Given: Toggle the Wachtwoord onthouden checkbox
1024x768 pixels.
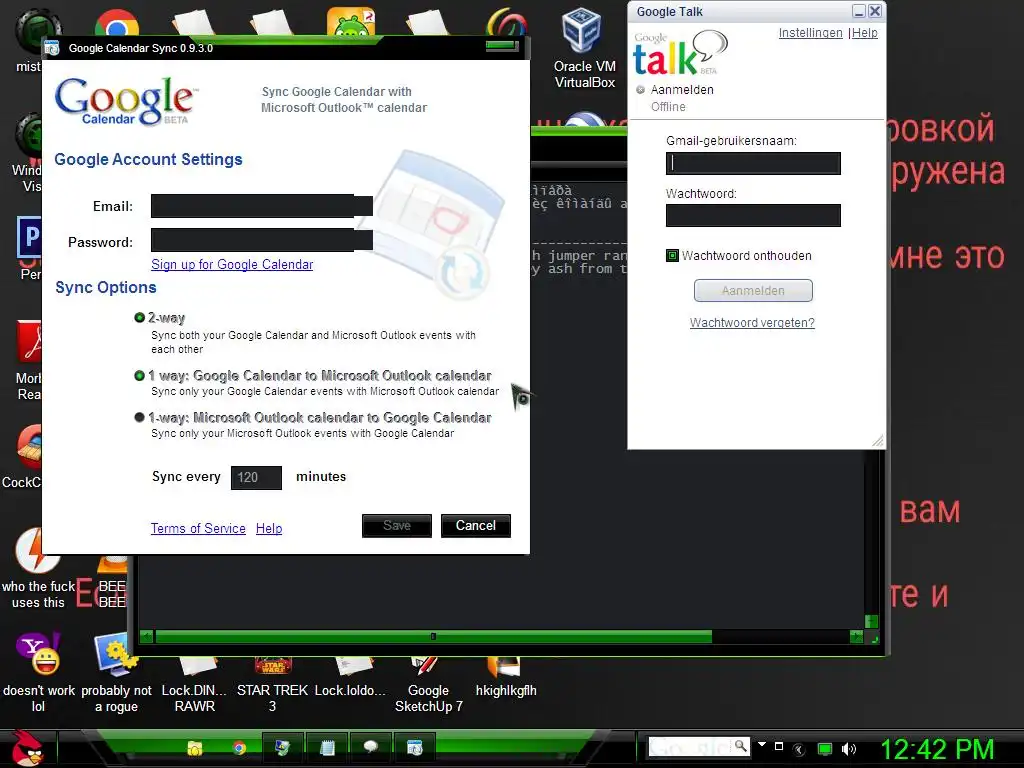Looking at the screenshot, I should coord(672,255).
